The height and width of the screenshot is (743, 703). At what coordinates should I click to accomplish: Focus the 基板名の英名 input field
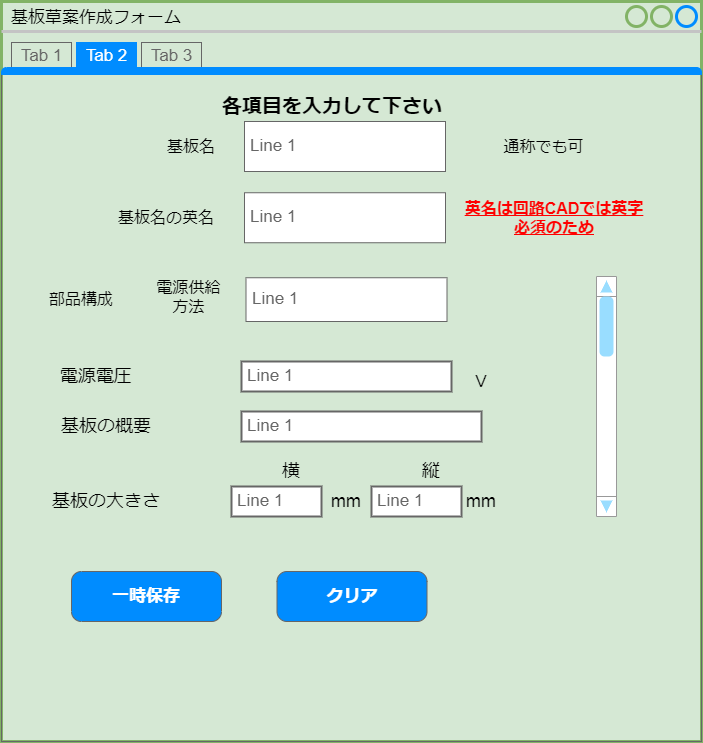[345, 217]
